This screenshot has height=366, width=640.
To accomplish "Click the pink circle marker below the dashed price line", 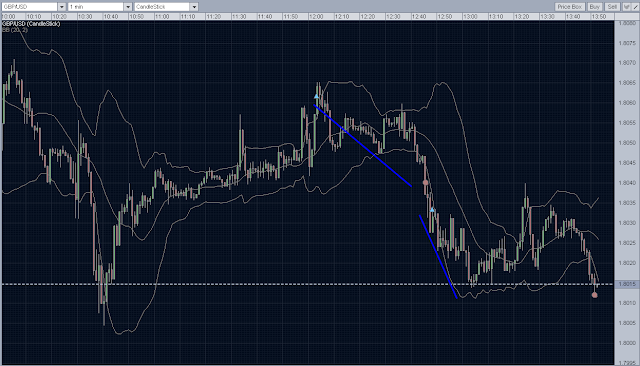I will pyautogui.click(x=595, y=295).
